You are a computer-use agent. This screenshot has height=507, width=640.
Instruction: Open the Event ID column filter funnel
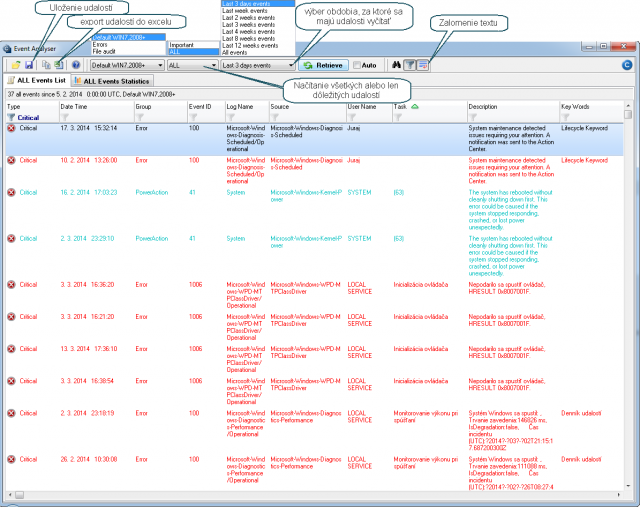tap(193, 118)
